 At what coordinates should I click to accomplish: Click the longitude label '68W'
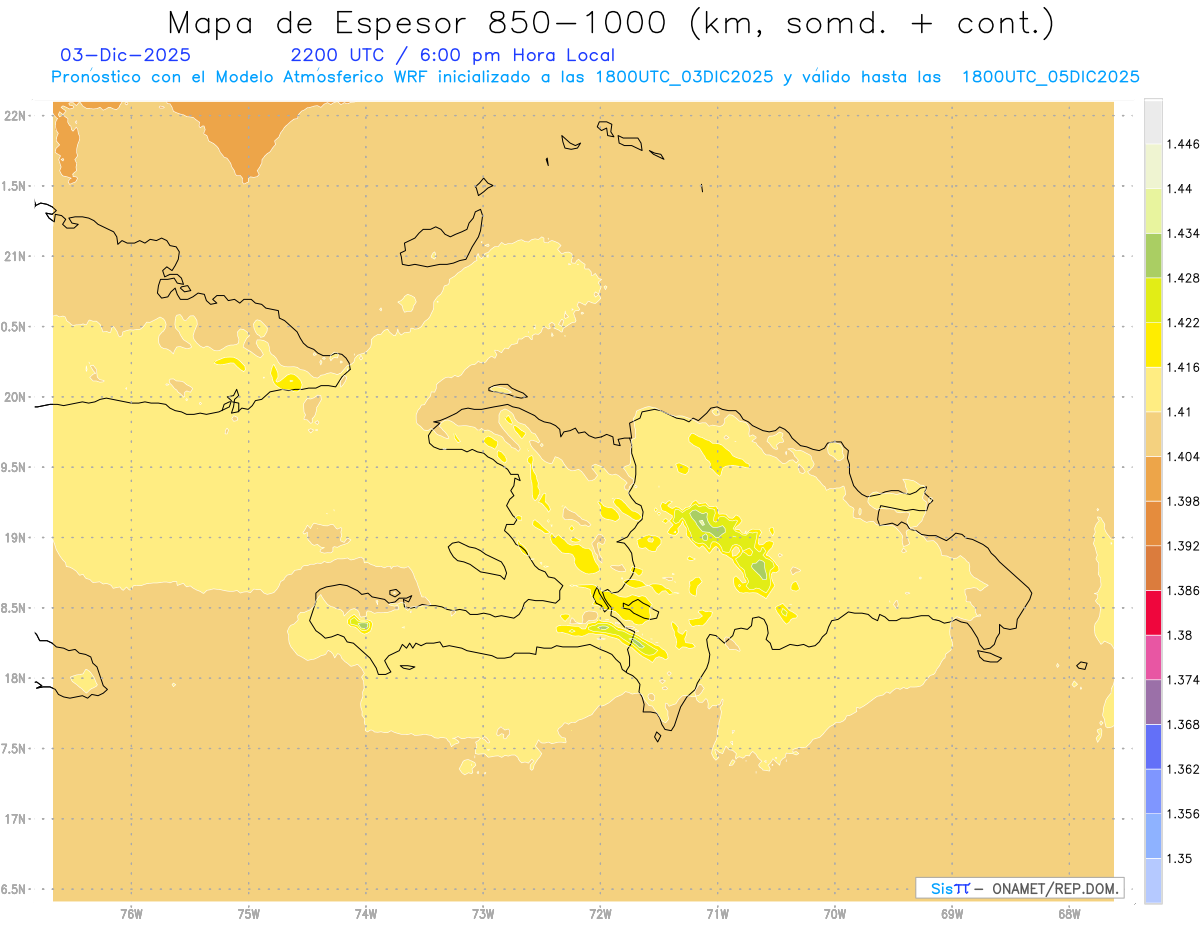pyautogui.click(x=1069, y=914)
